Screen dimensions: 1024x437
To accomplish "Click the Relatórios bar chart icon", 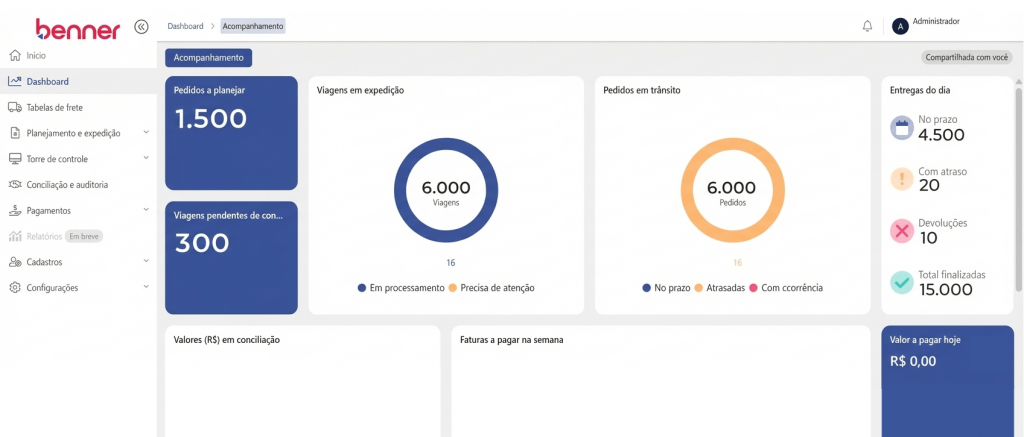I will [15, 236].
